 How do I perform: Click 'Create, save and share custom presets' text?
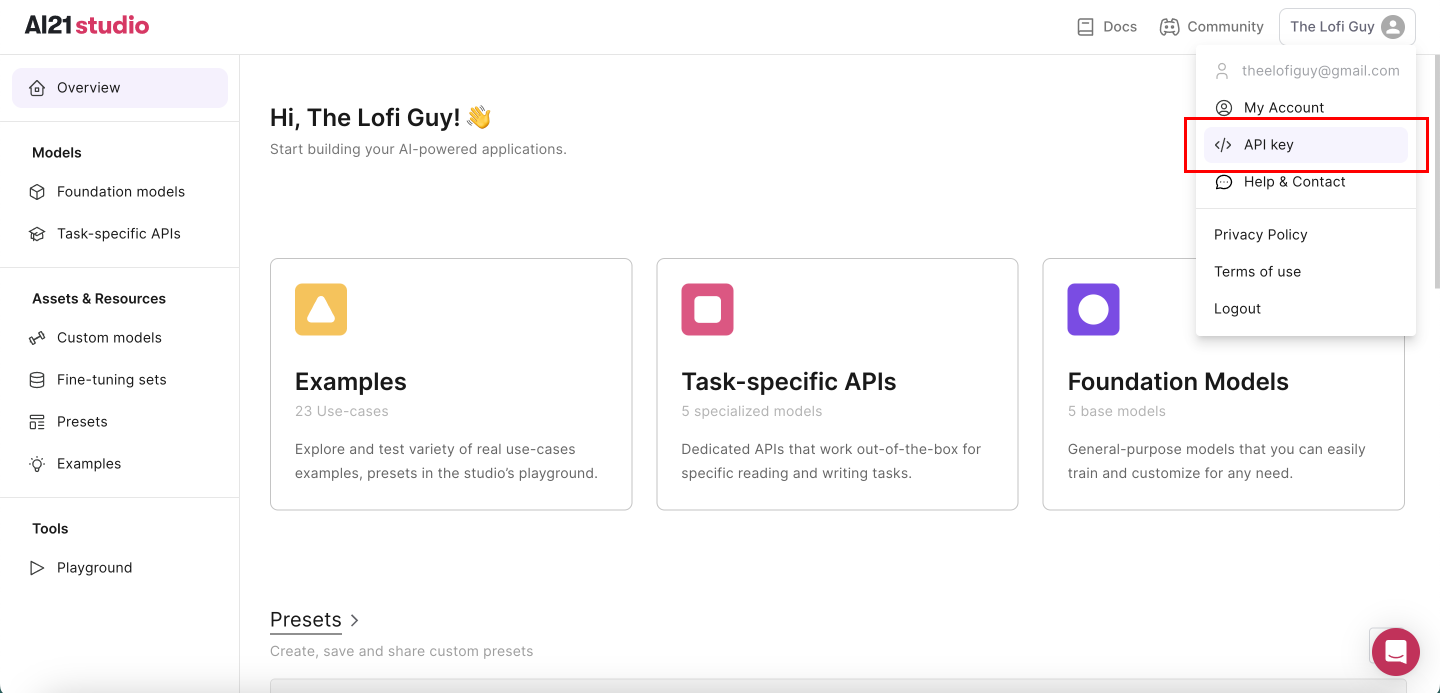coord(402,651)
